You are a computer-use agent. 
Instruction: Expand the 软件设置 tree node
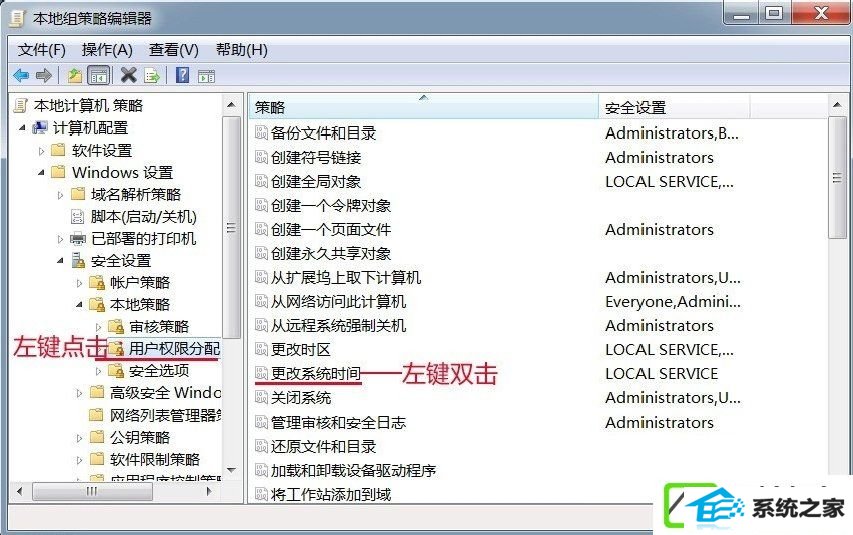tap(41, 151)
